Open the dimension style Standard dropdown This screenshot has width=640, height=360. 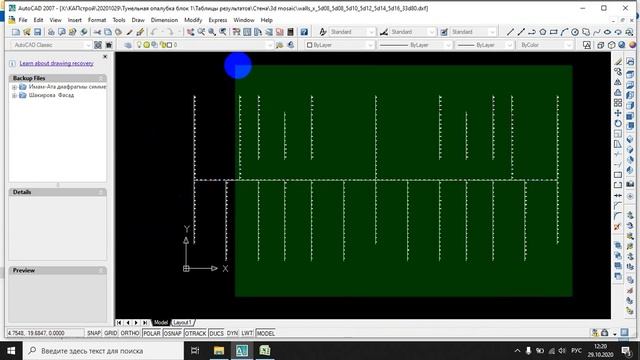click(x=432, y=32)
